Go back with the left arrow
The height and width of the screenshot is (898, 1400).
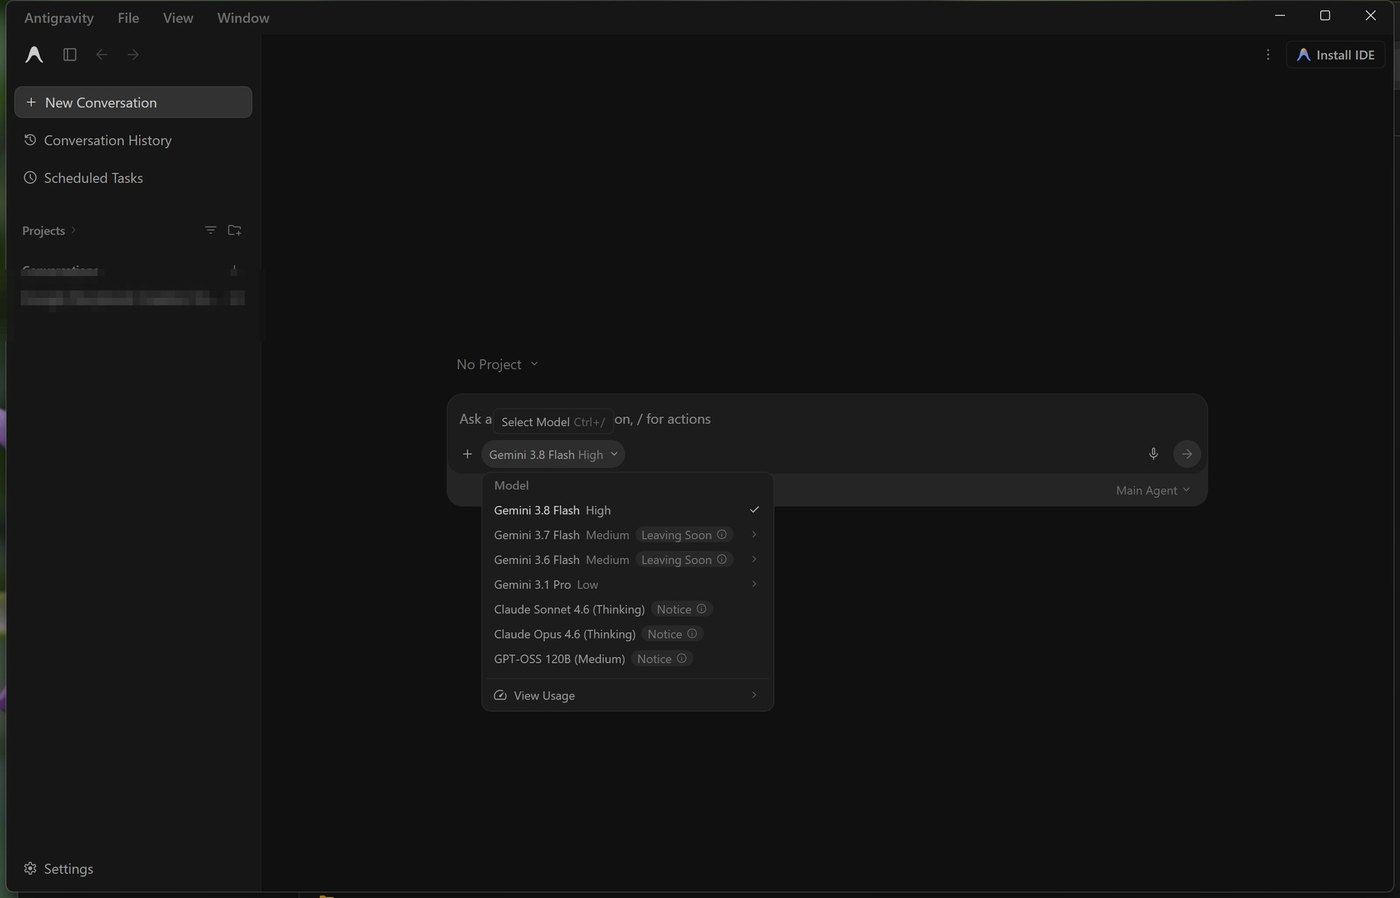point(102,55)
